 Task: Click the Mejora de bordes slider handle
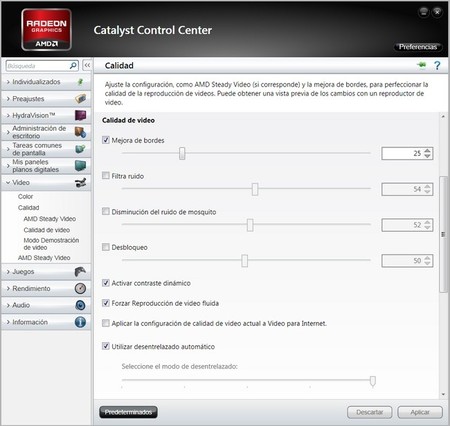tap(182, 153)
